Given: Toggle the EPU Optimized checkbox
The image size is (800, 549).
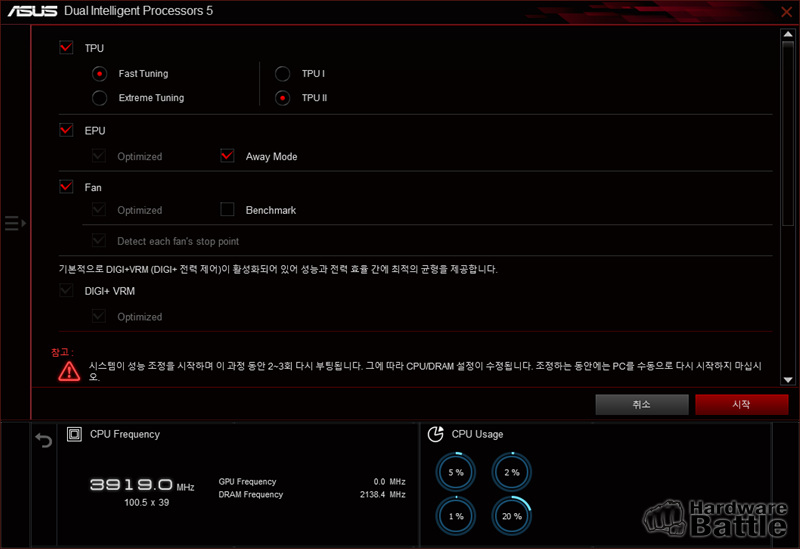Looking at the screenshot, I should (99, 156).
